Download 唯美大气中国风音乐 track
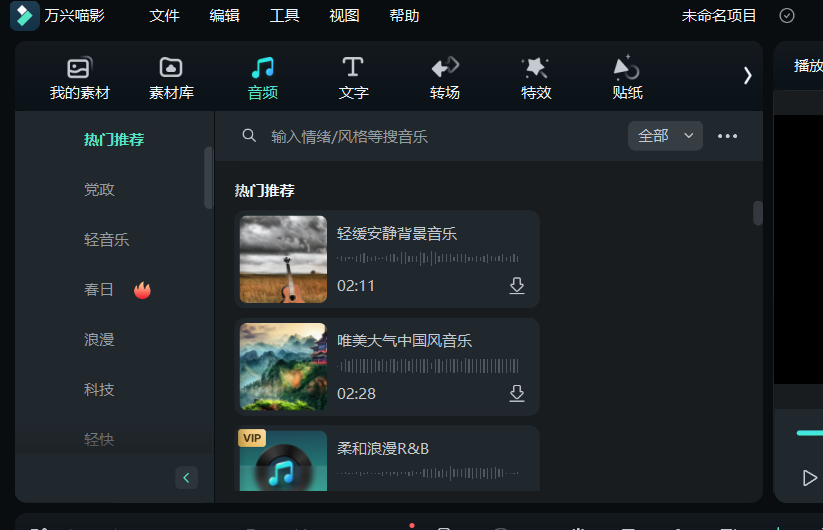The height and width of the screenshot is (530, 823). coord(517,393)
